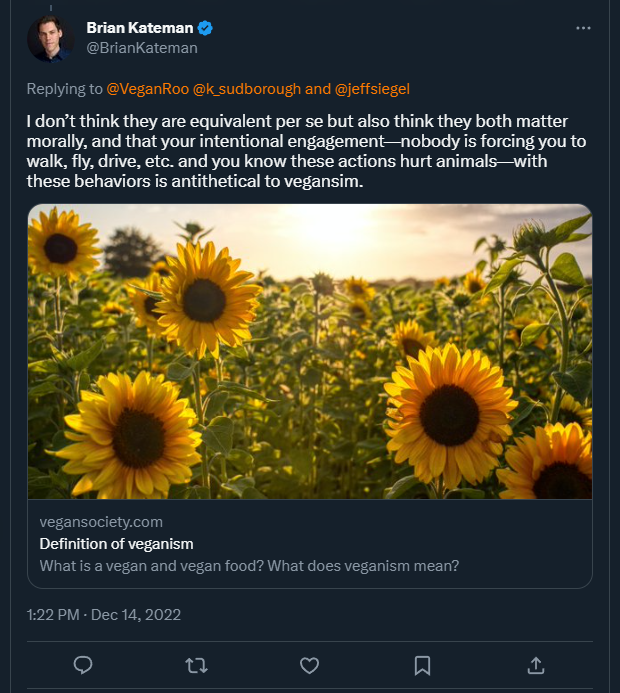Open the 'Definition of veganism' card title
The image size is (620, 693).
pyautogui.click(x=116, y=544)
